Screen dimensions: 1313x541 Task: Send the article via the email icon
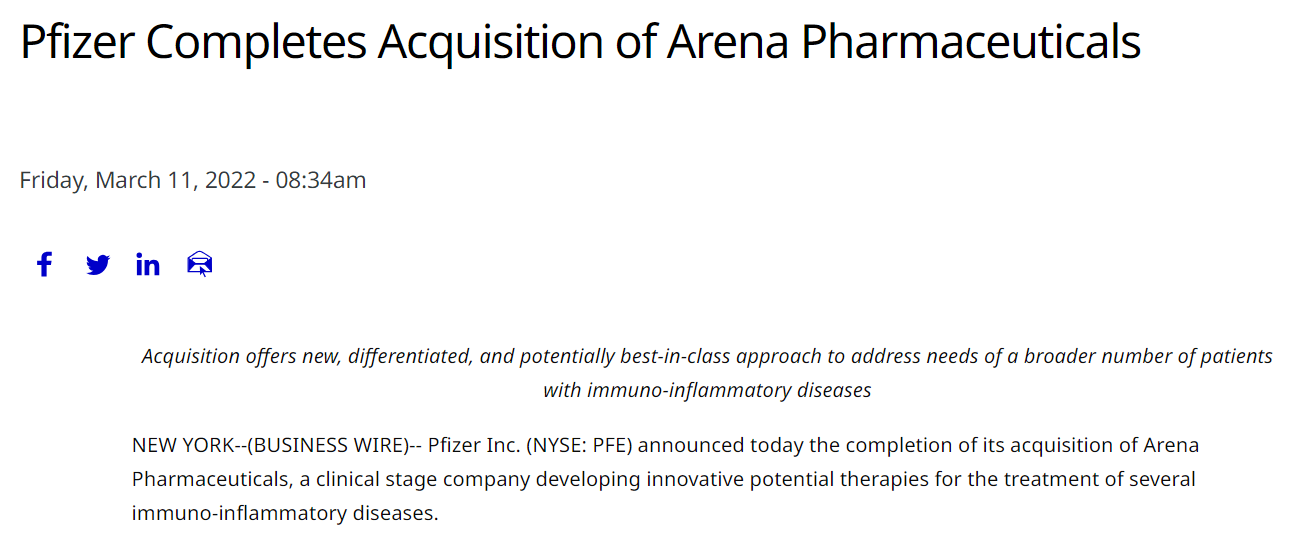point(200,265)
